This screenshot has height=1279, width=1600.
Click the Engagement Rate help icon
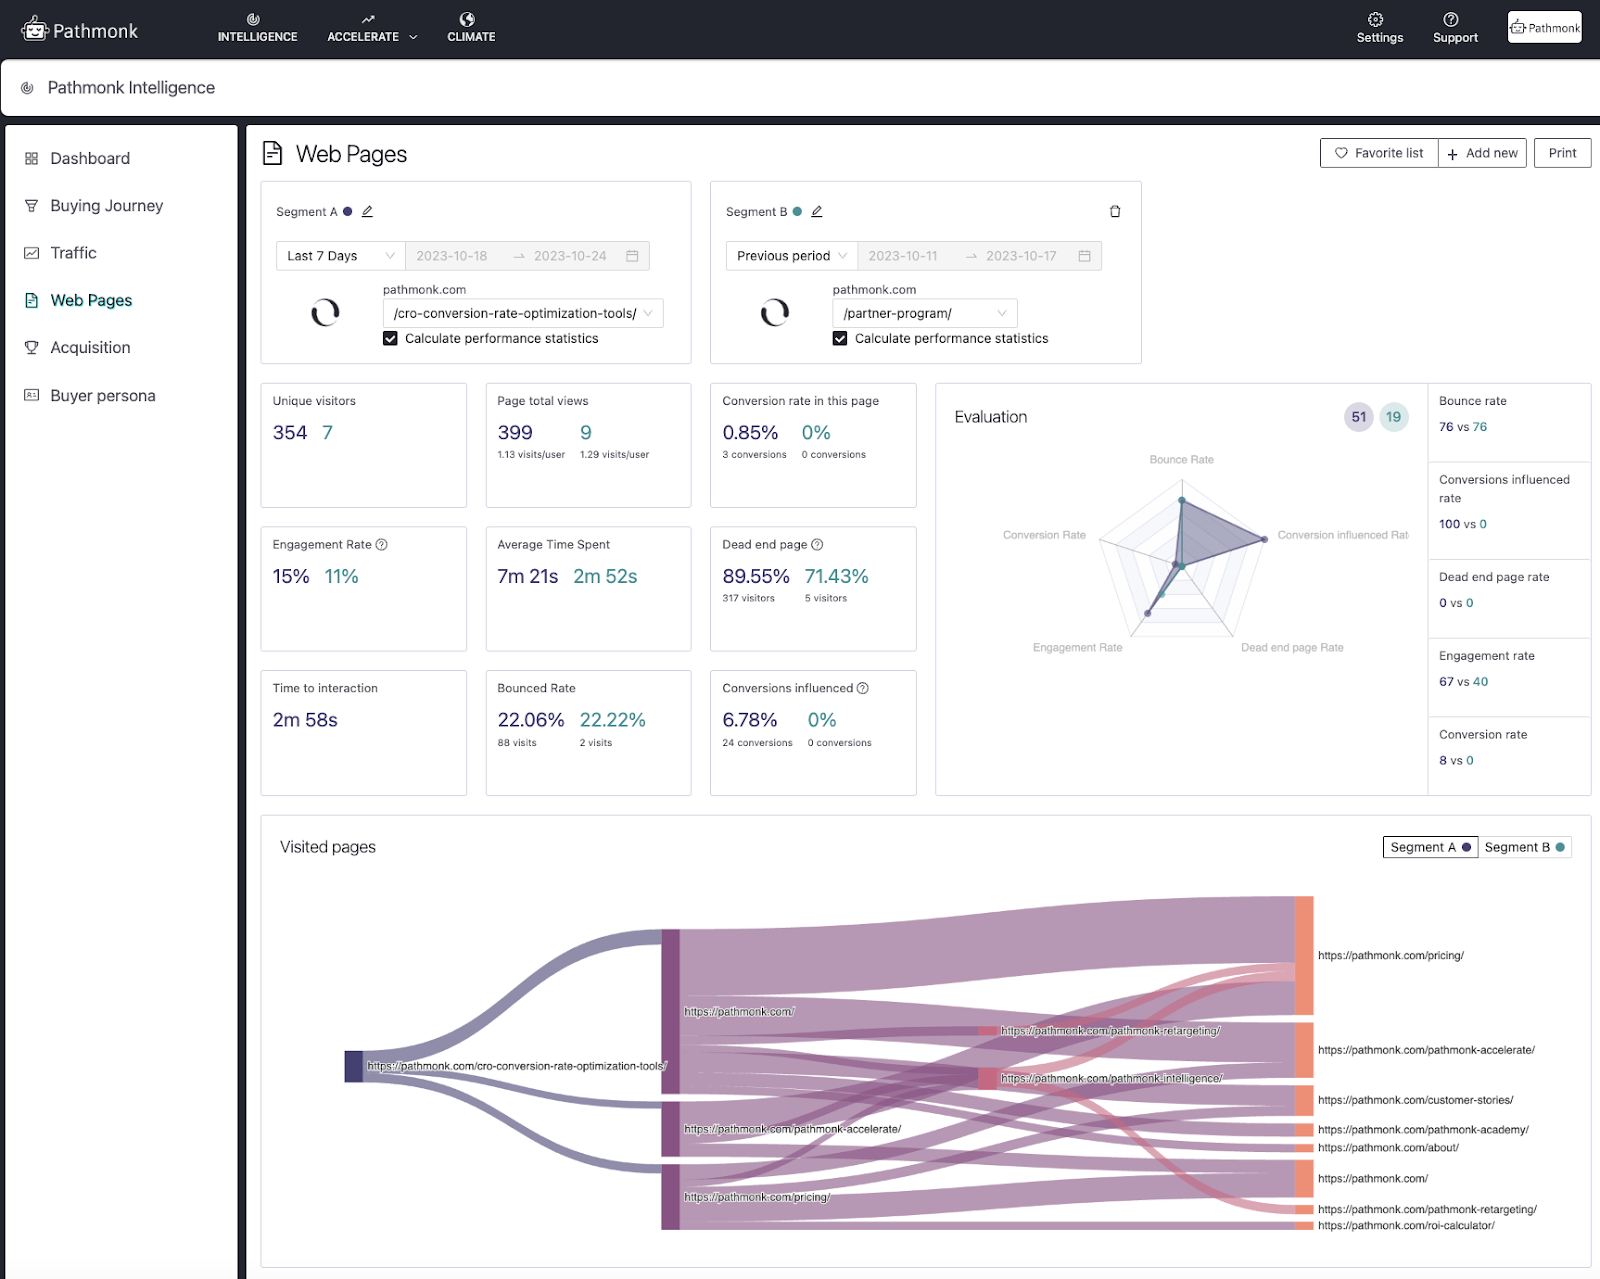point(381,544)
